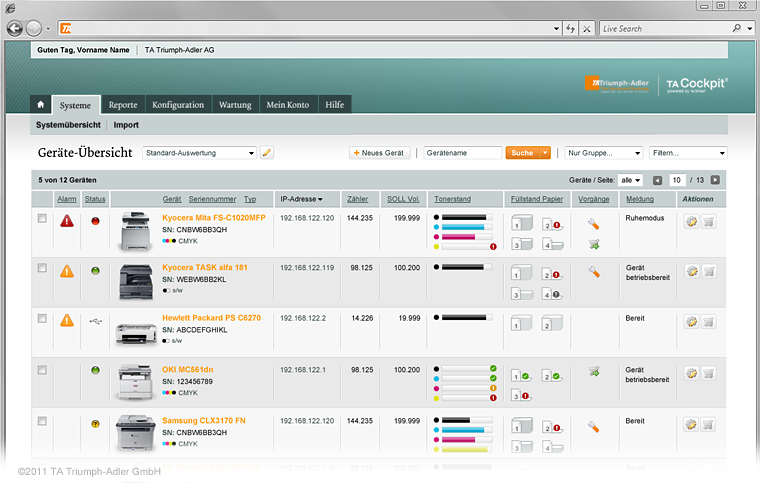Click the Neues Gerät button
The height and width of the screenshot is (483, 760).
[x=379, y=153]
